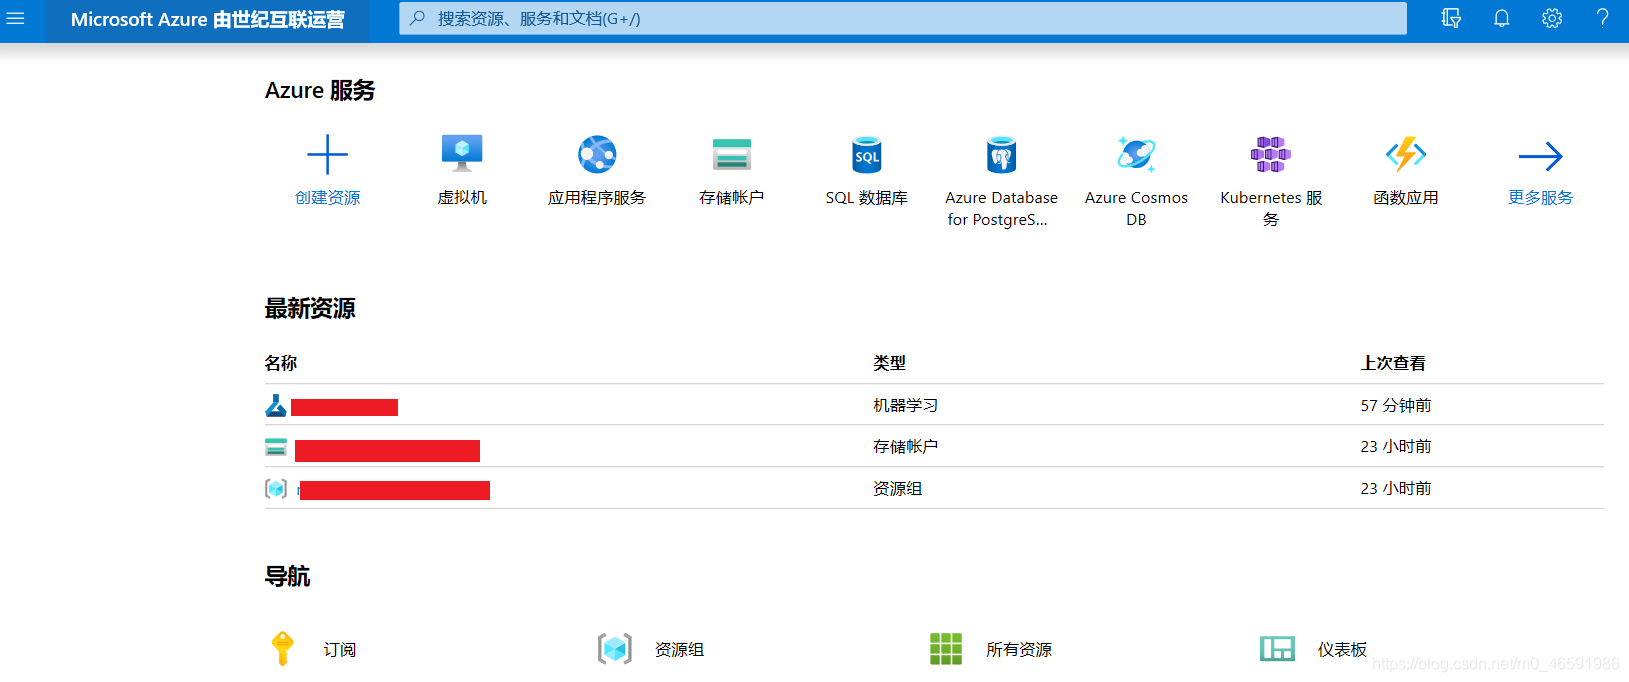Screen dimensions: 1629x682
Task: Click the 仪表板 navigation link
Action: pos(1342,650)
